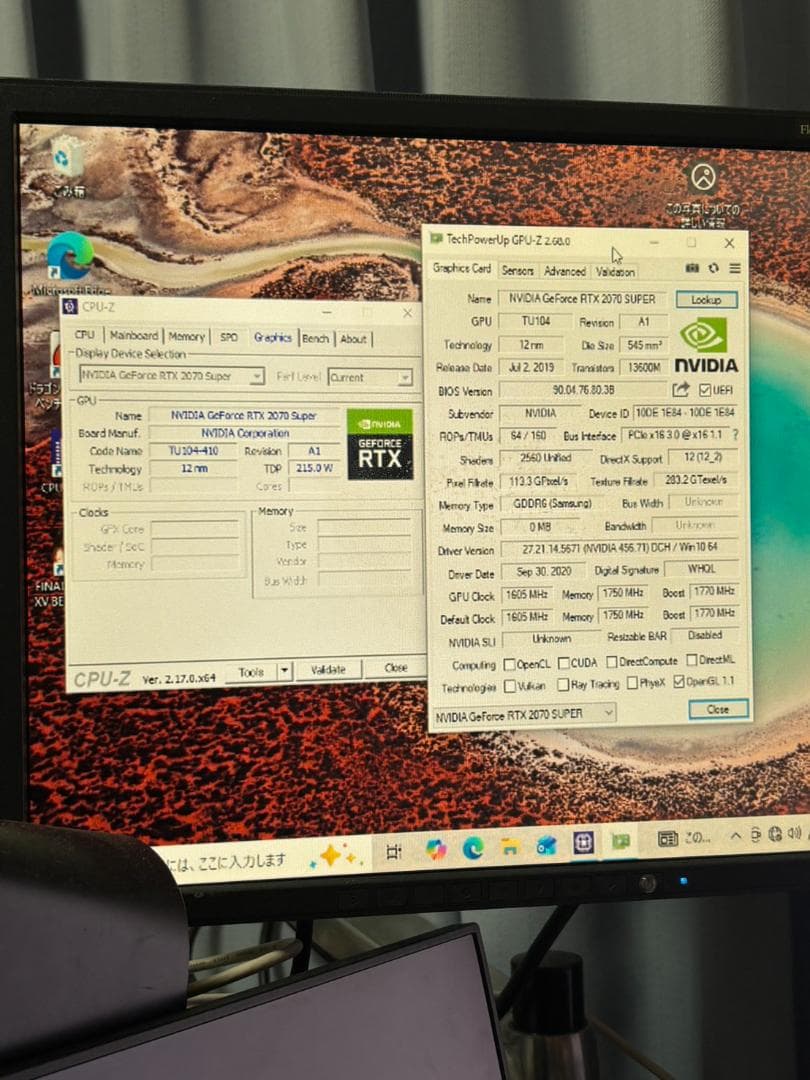Toggle the UEFI checkbox
The width and height of the screenshot is (810, 1080).
coord(705,390)
